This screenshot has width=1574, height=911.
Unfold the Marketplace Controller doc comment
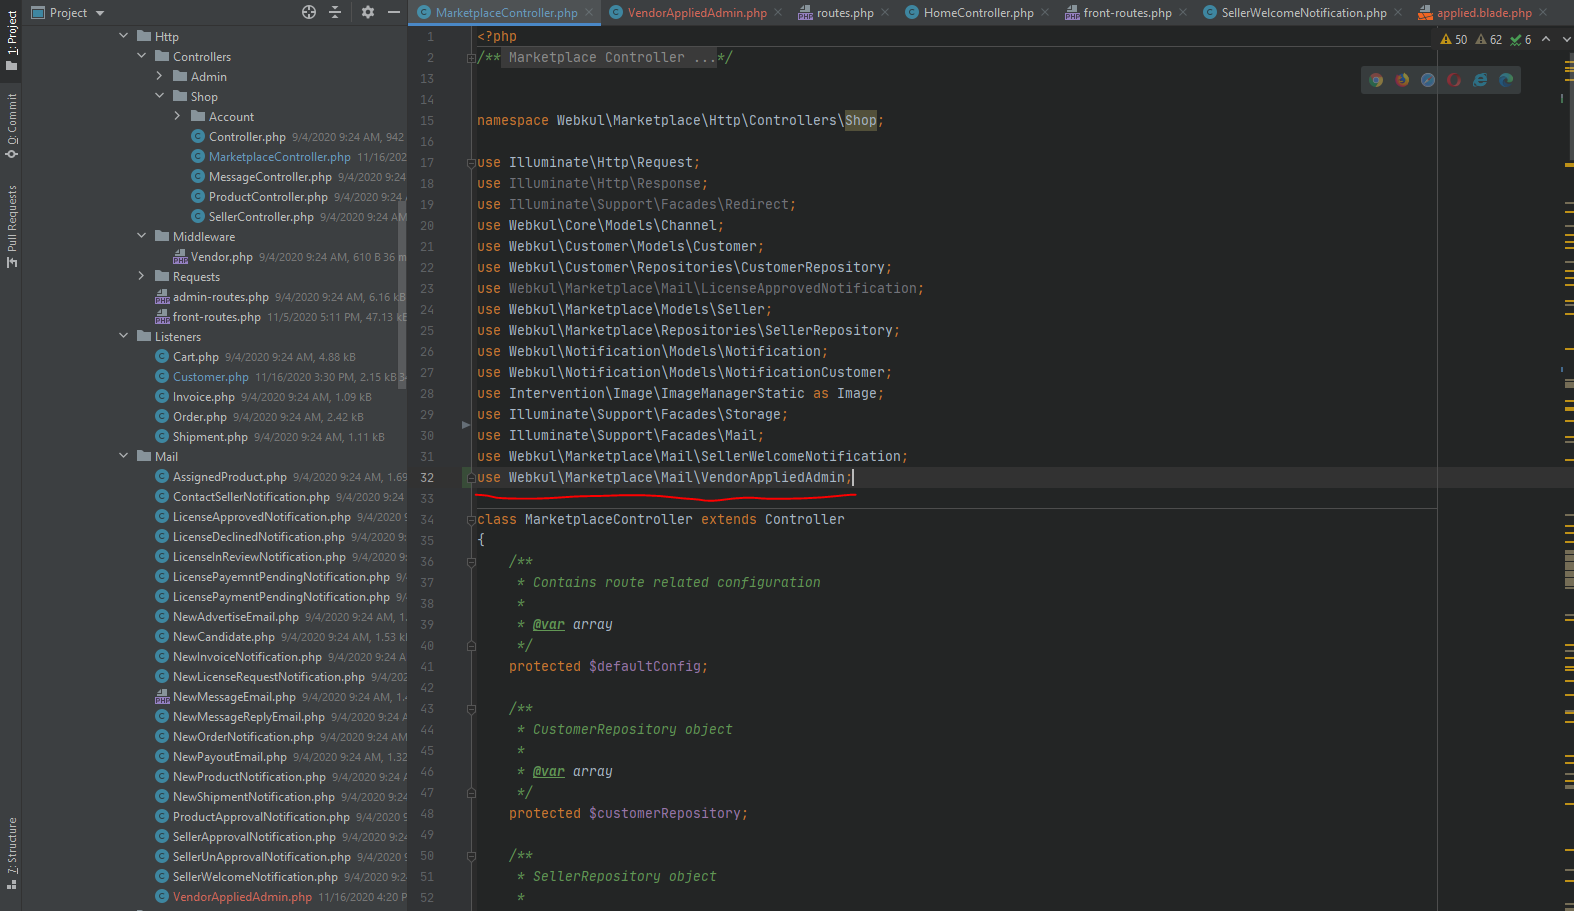coord(471,58)
